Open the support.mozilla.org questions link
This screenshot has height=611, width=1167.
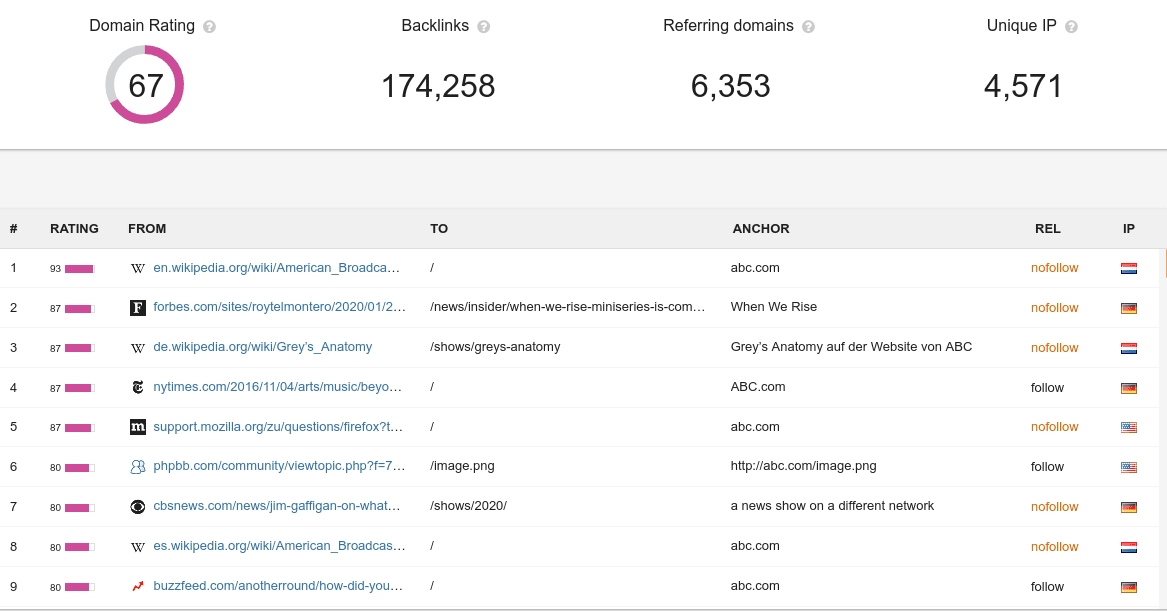(x=278, y=426)
